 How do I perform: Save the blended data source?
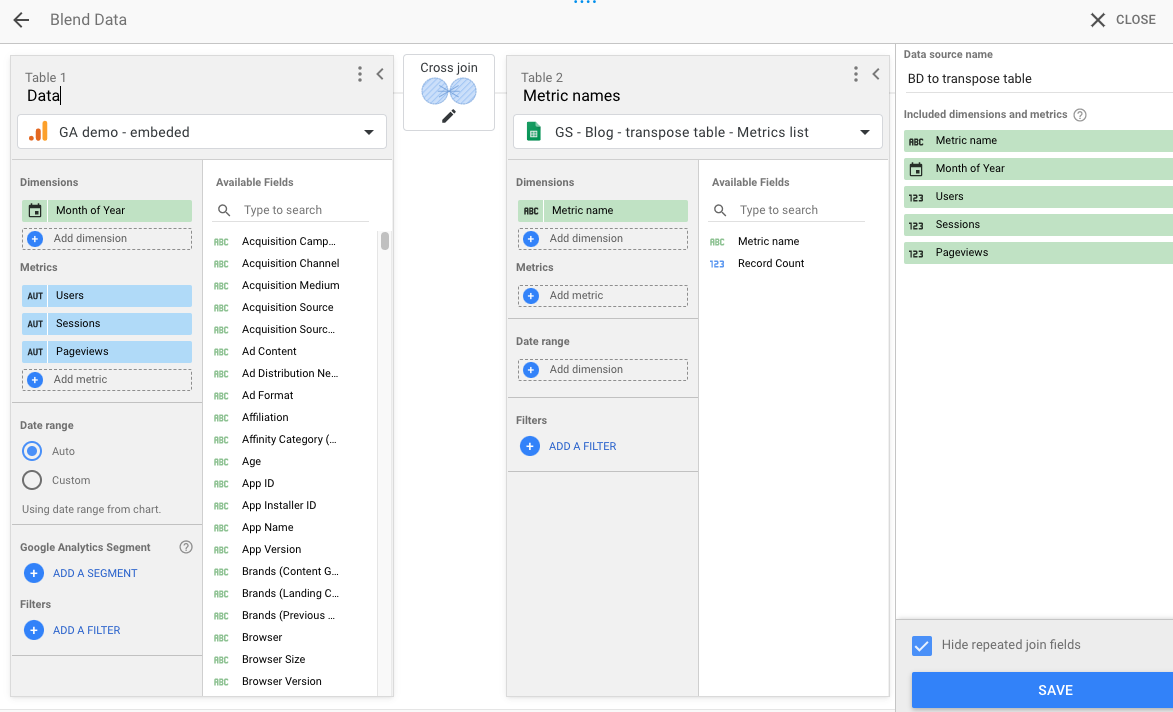tap(1042, 690)
